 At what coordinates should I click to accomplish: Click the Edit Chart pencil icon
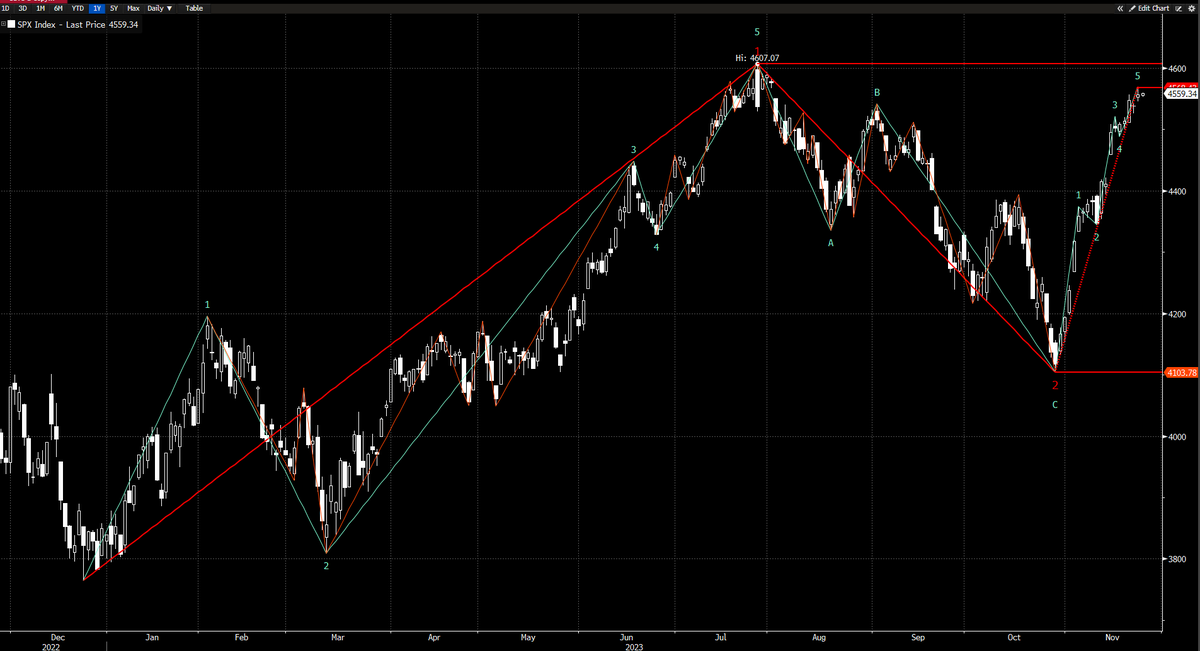coord(1133,8)
